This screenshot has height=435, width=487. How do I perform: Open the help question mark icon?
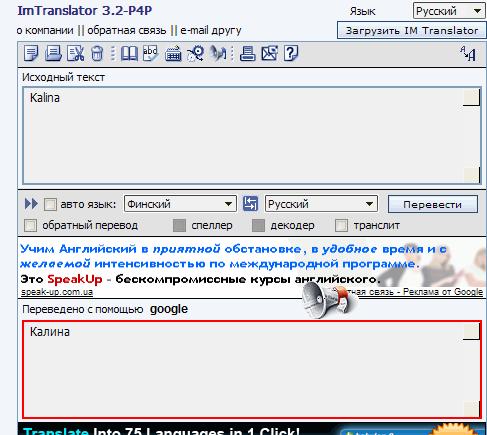(x=291, y=53)
